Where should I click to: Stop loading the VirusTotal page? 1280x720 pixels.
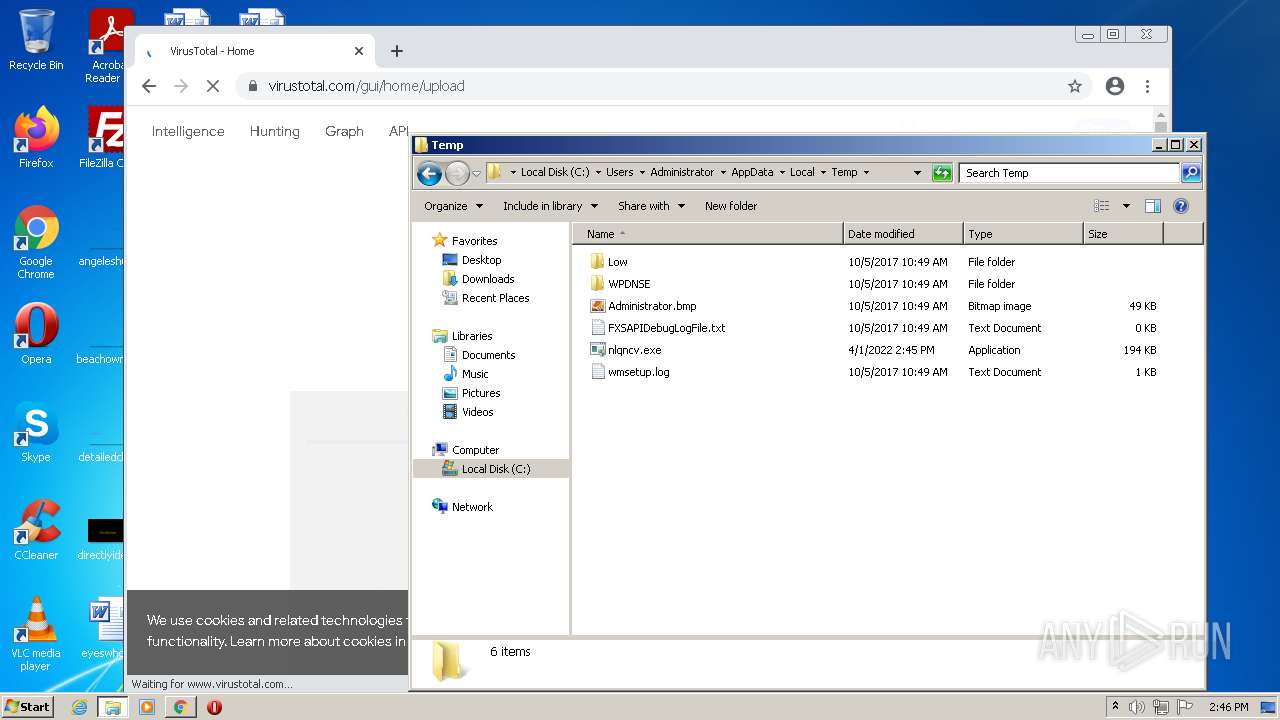[x=212, y=86]
